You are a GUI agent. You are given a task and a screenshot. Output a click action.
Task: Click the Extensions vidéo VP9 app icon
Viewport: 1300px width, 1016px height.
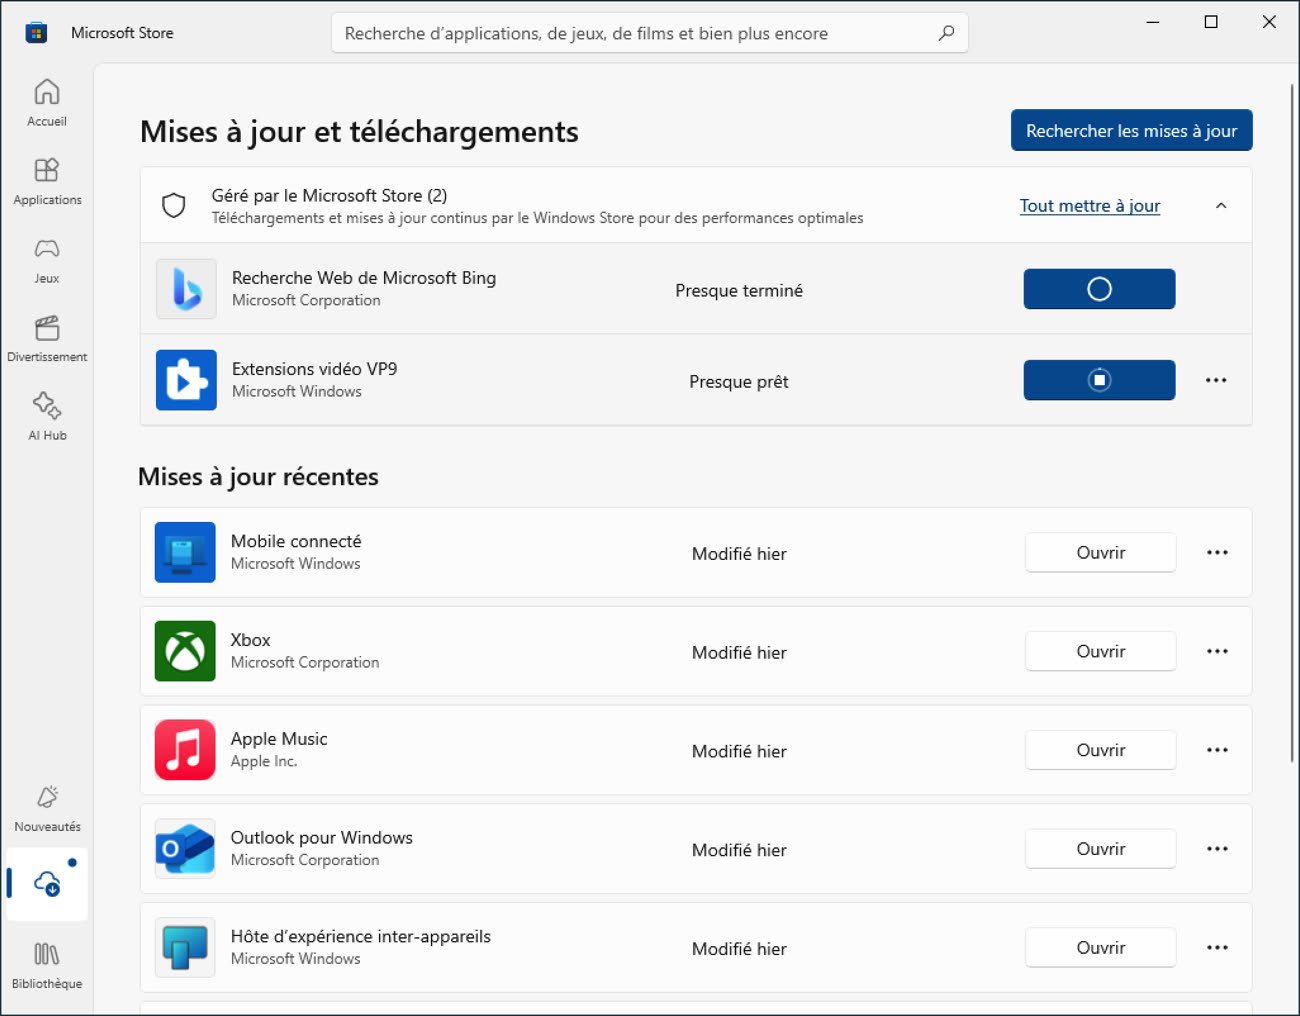[x=186, y=380]
